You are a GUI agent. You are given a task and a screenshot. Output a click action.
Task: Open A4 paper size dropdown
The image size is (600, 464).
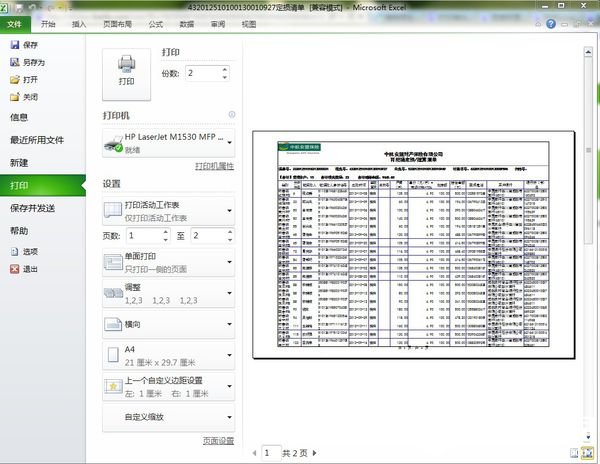coord(169,355)
